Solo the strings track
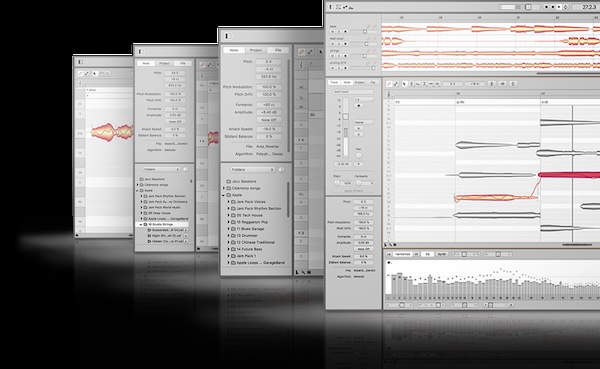Image resolution: width=600 pixels, height=369 pixels. (339, 56)
